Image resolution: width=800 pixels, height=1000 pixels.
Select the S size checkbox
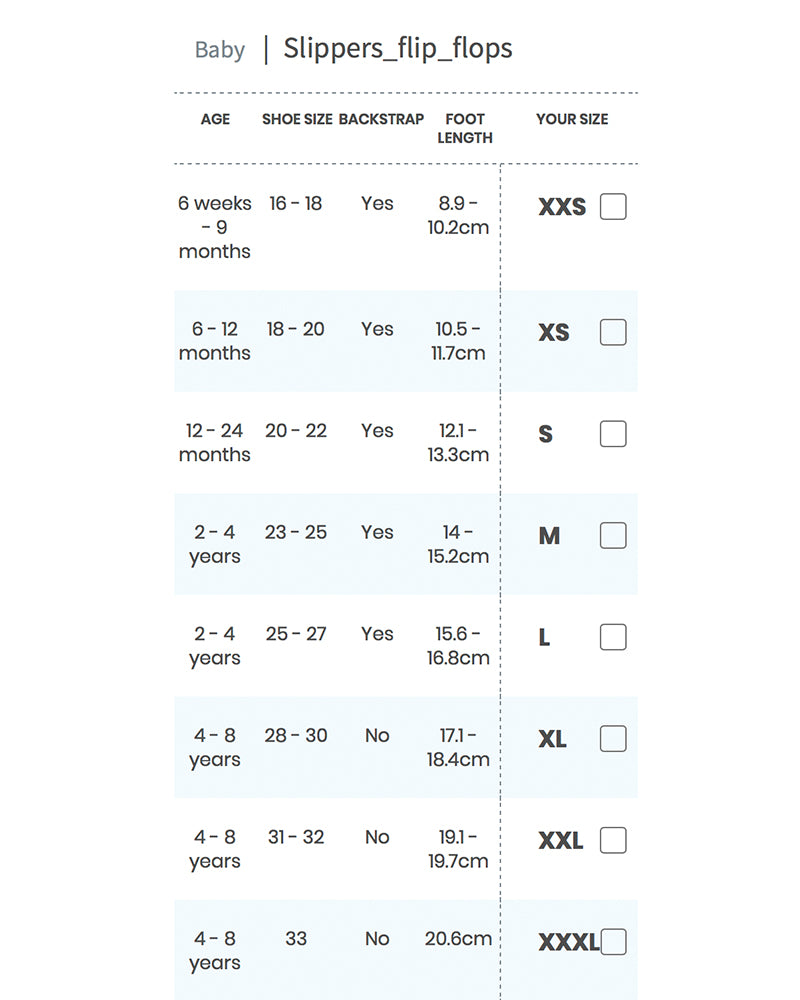pos(613,434)
